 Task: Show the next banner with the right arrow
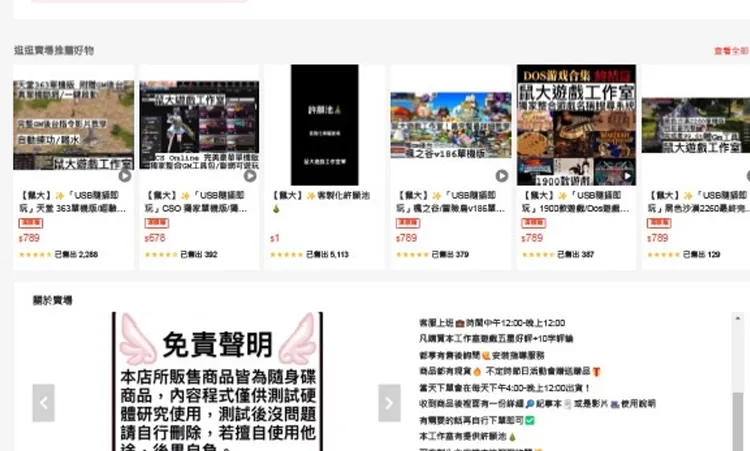[389, 403]
